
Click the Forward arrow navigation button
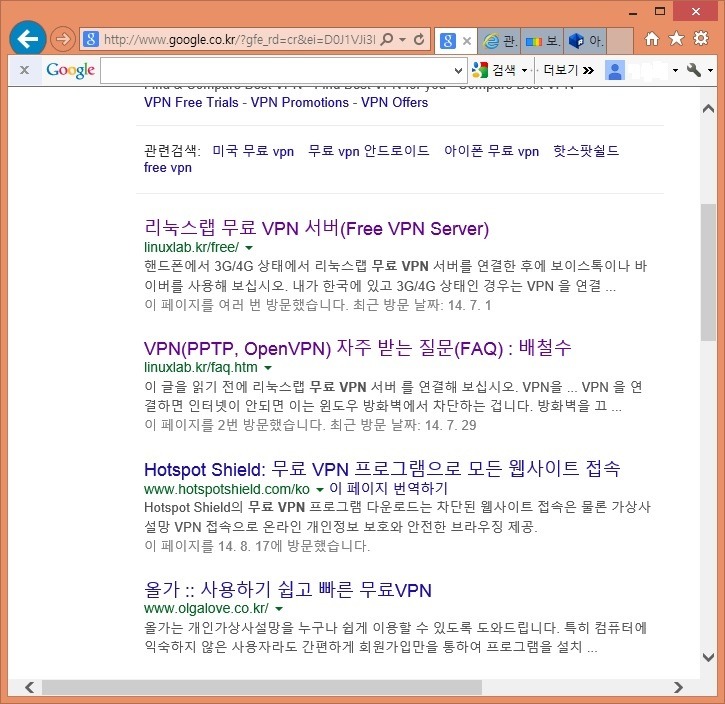pyautogui.click(x=62, y=39)
